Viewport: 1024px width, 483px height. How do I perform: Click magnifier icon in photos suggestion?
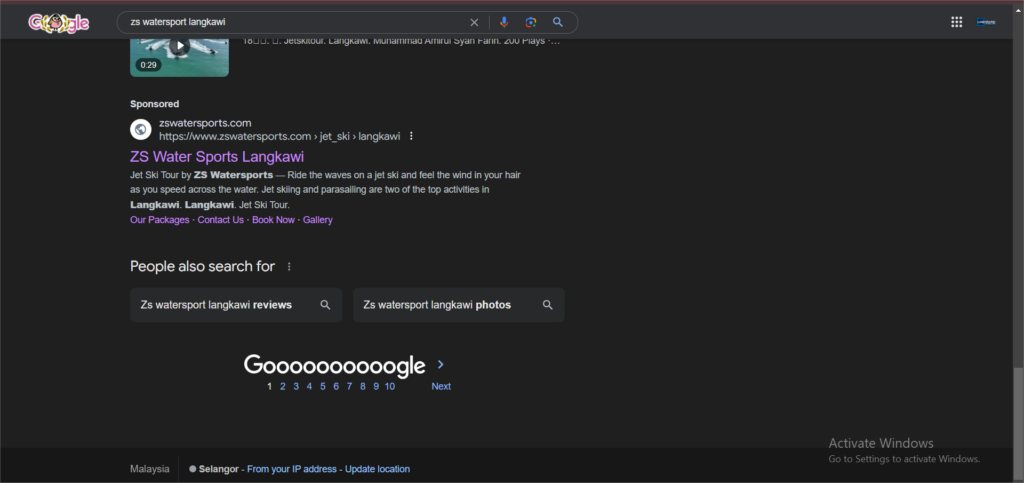pos(547,305)
